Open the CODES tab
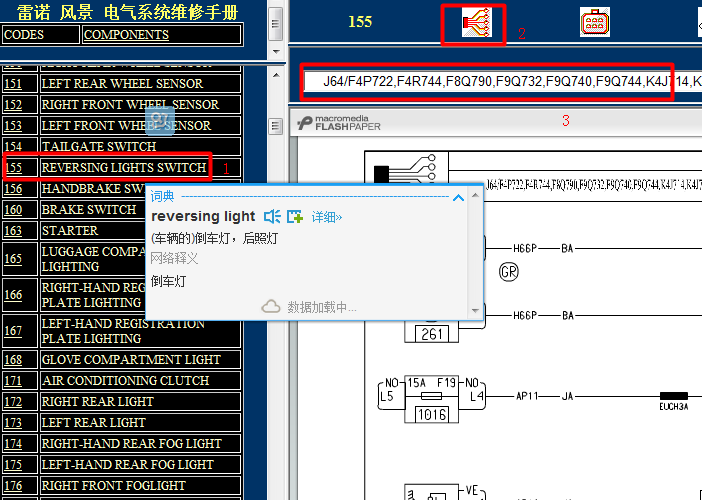Screen dimensions: 702x500 point(40,34)
